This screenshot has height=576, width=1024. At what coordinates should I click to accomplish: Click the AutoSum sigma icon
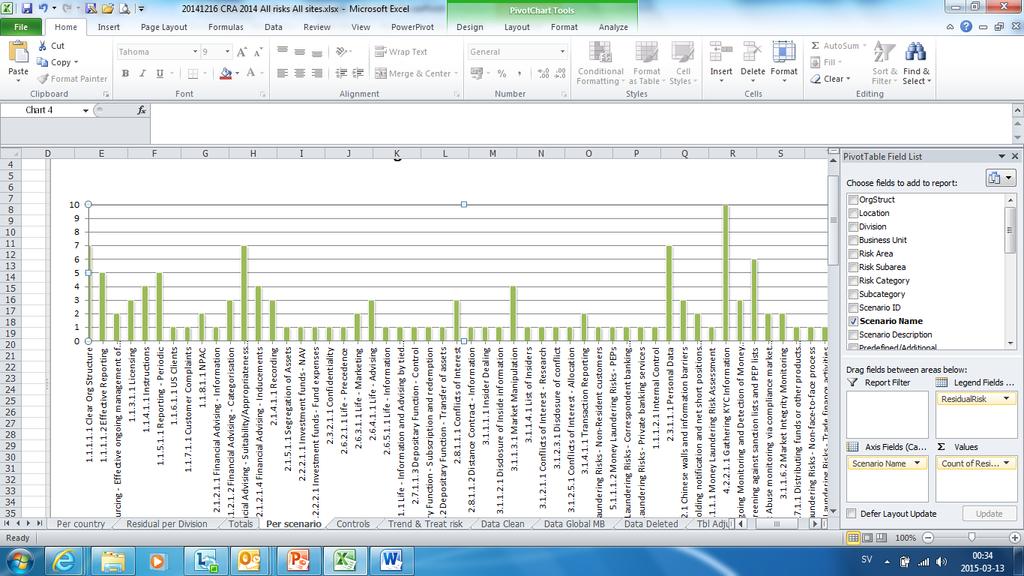[x=815, y=46]
